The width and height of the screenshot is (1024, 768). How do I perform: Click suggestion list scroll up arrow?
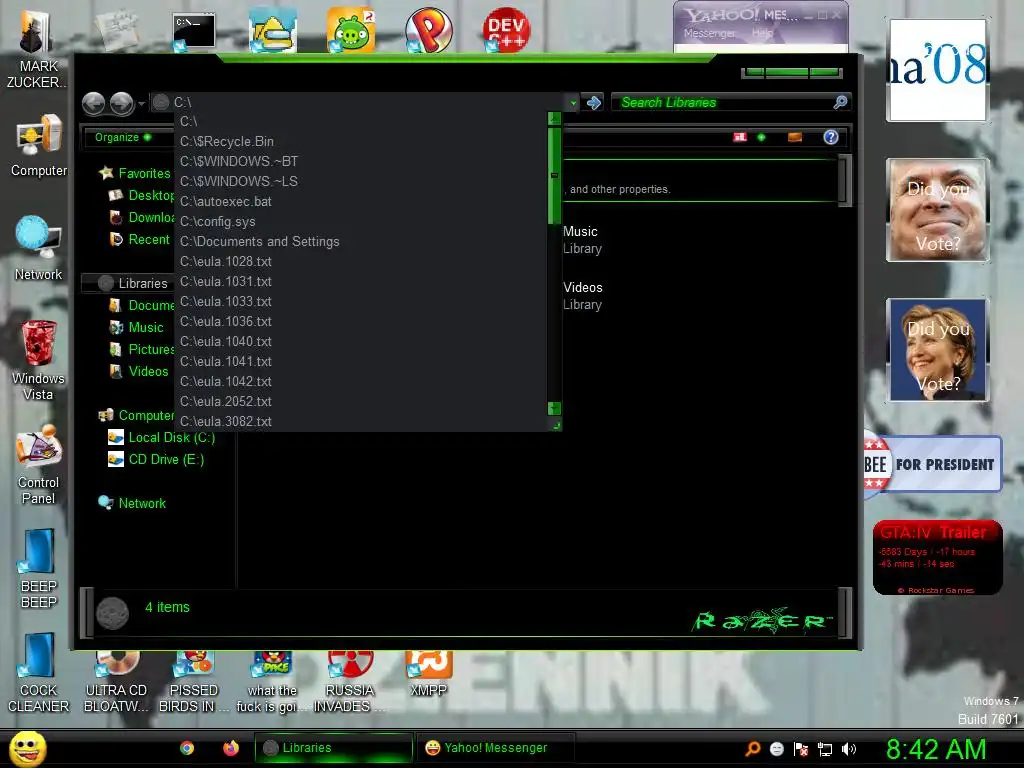pos(554,118)
